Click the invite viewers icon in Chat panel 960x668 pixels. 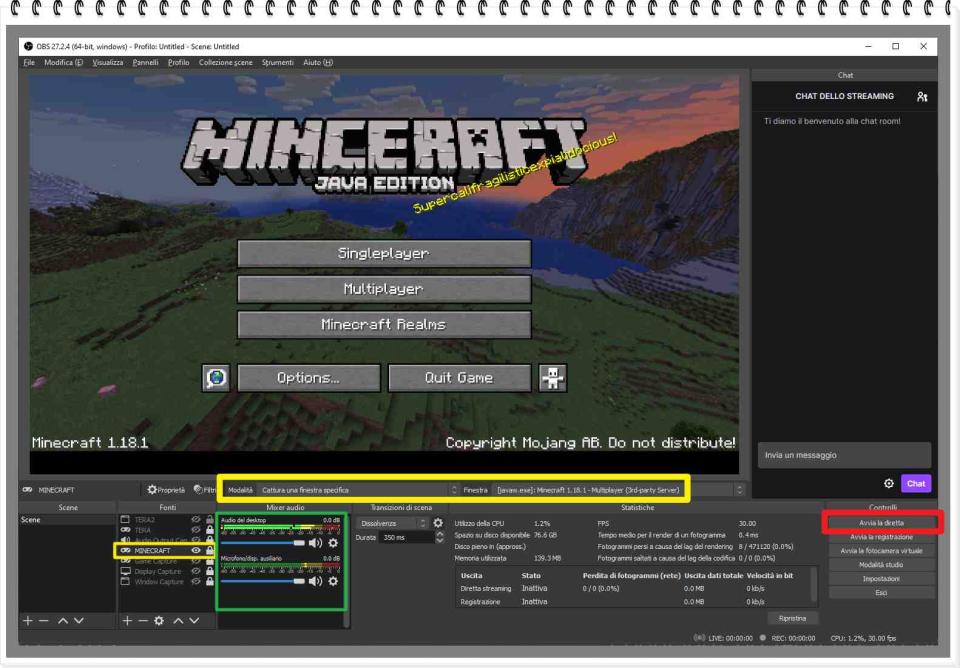(922, 97)
